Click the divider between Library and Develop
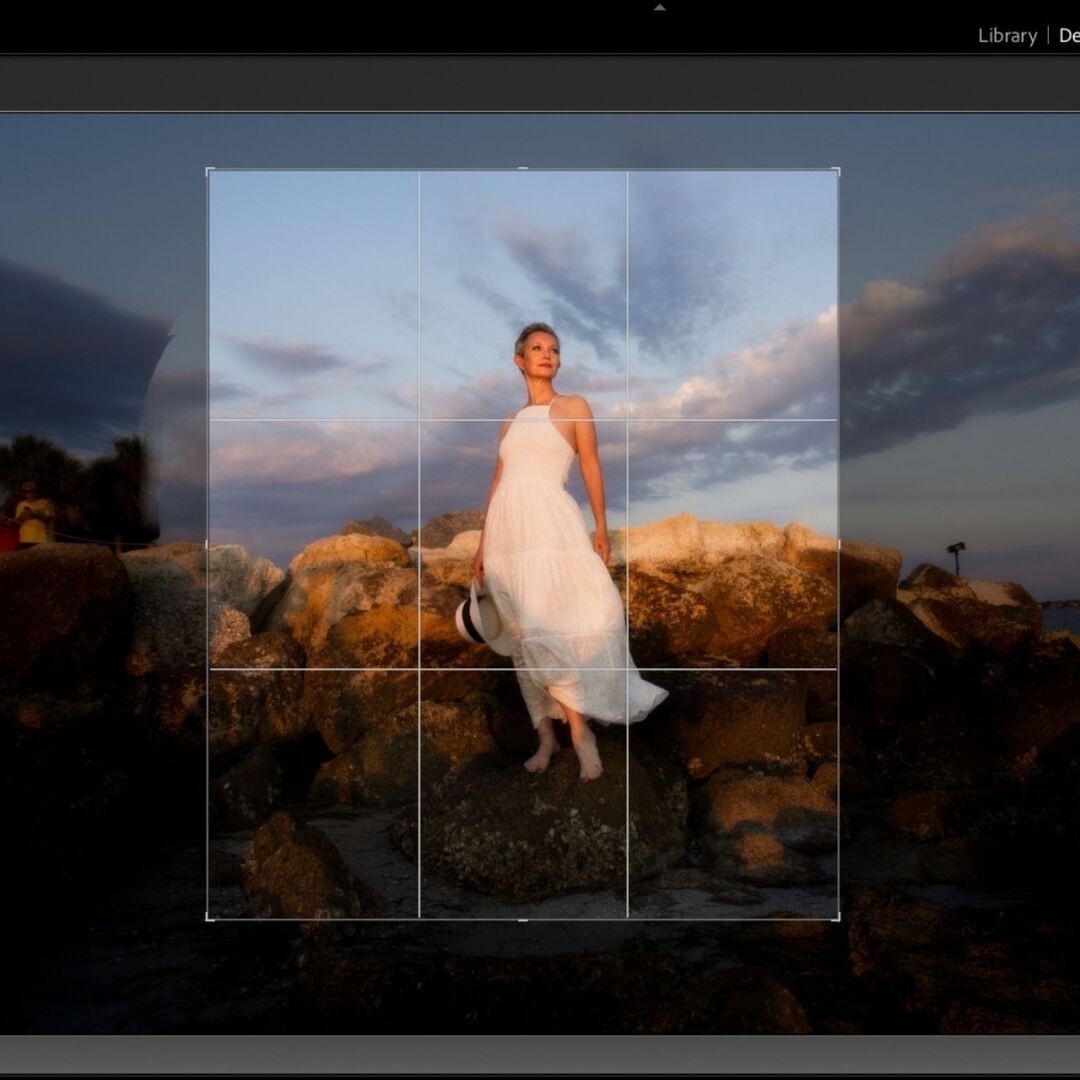The width and height of the screenshot is (1080, 1080). coord(1046,36)
